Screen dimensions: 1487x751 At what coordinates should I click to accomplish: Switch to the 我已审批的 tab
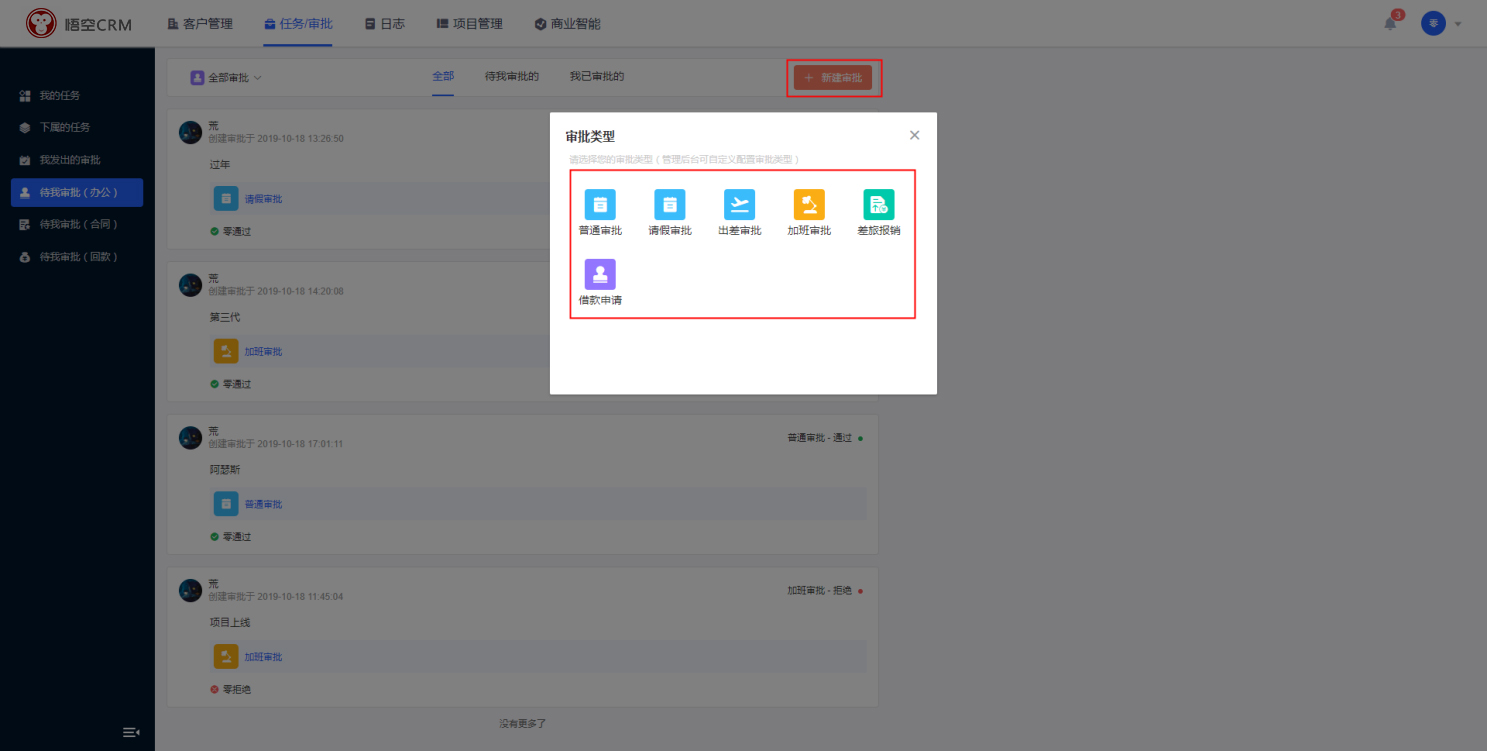[597, 76]
